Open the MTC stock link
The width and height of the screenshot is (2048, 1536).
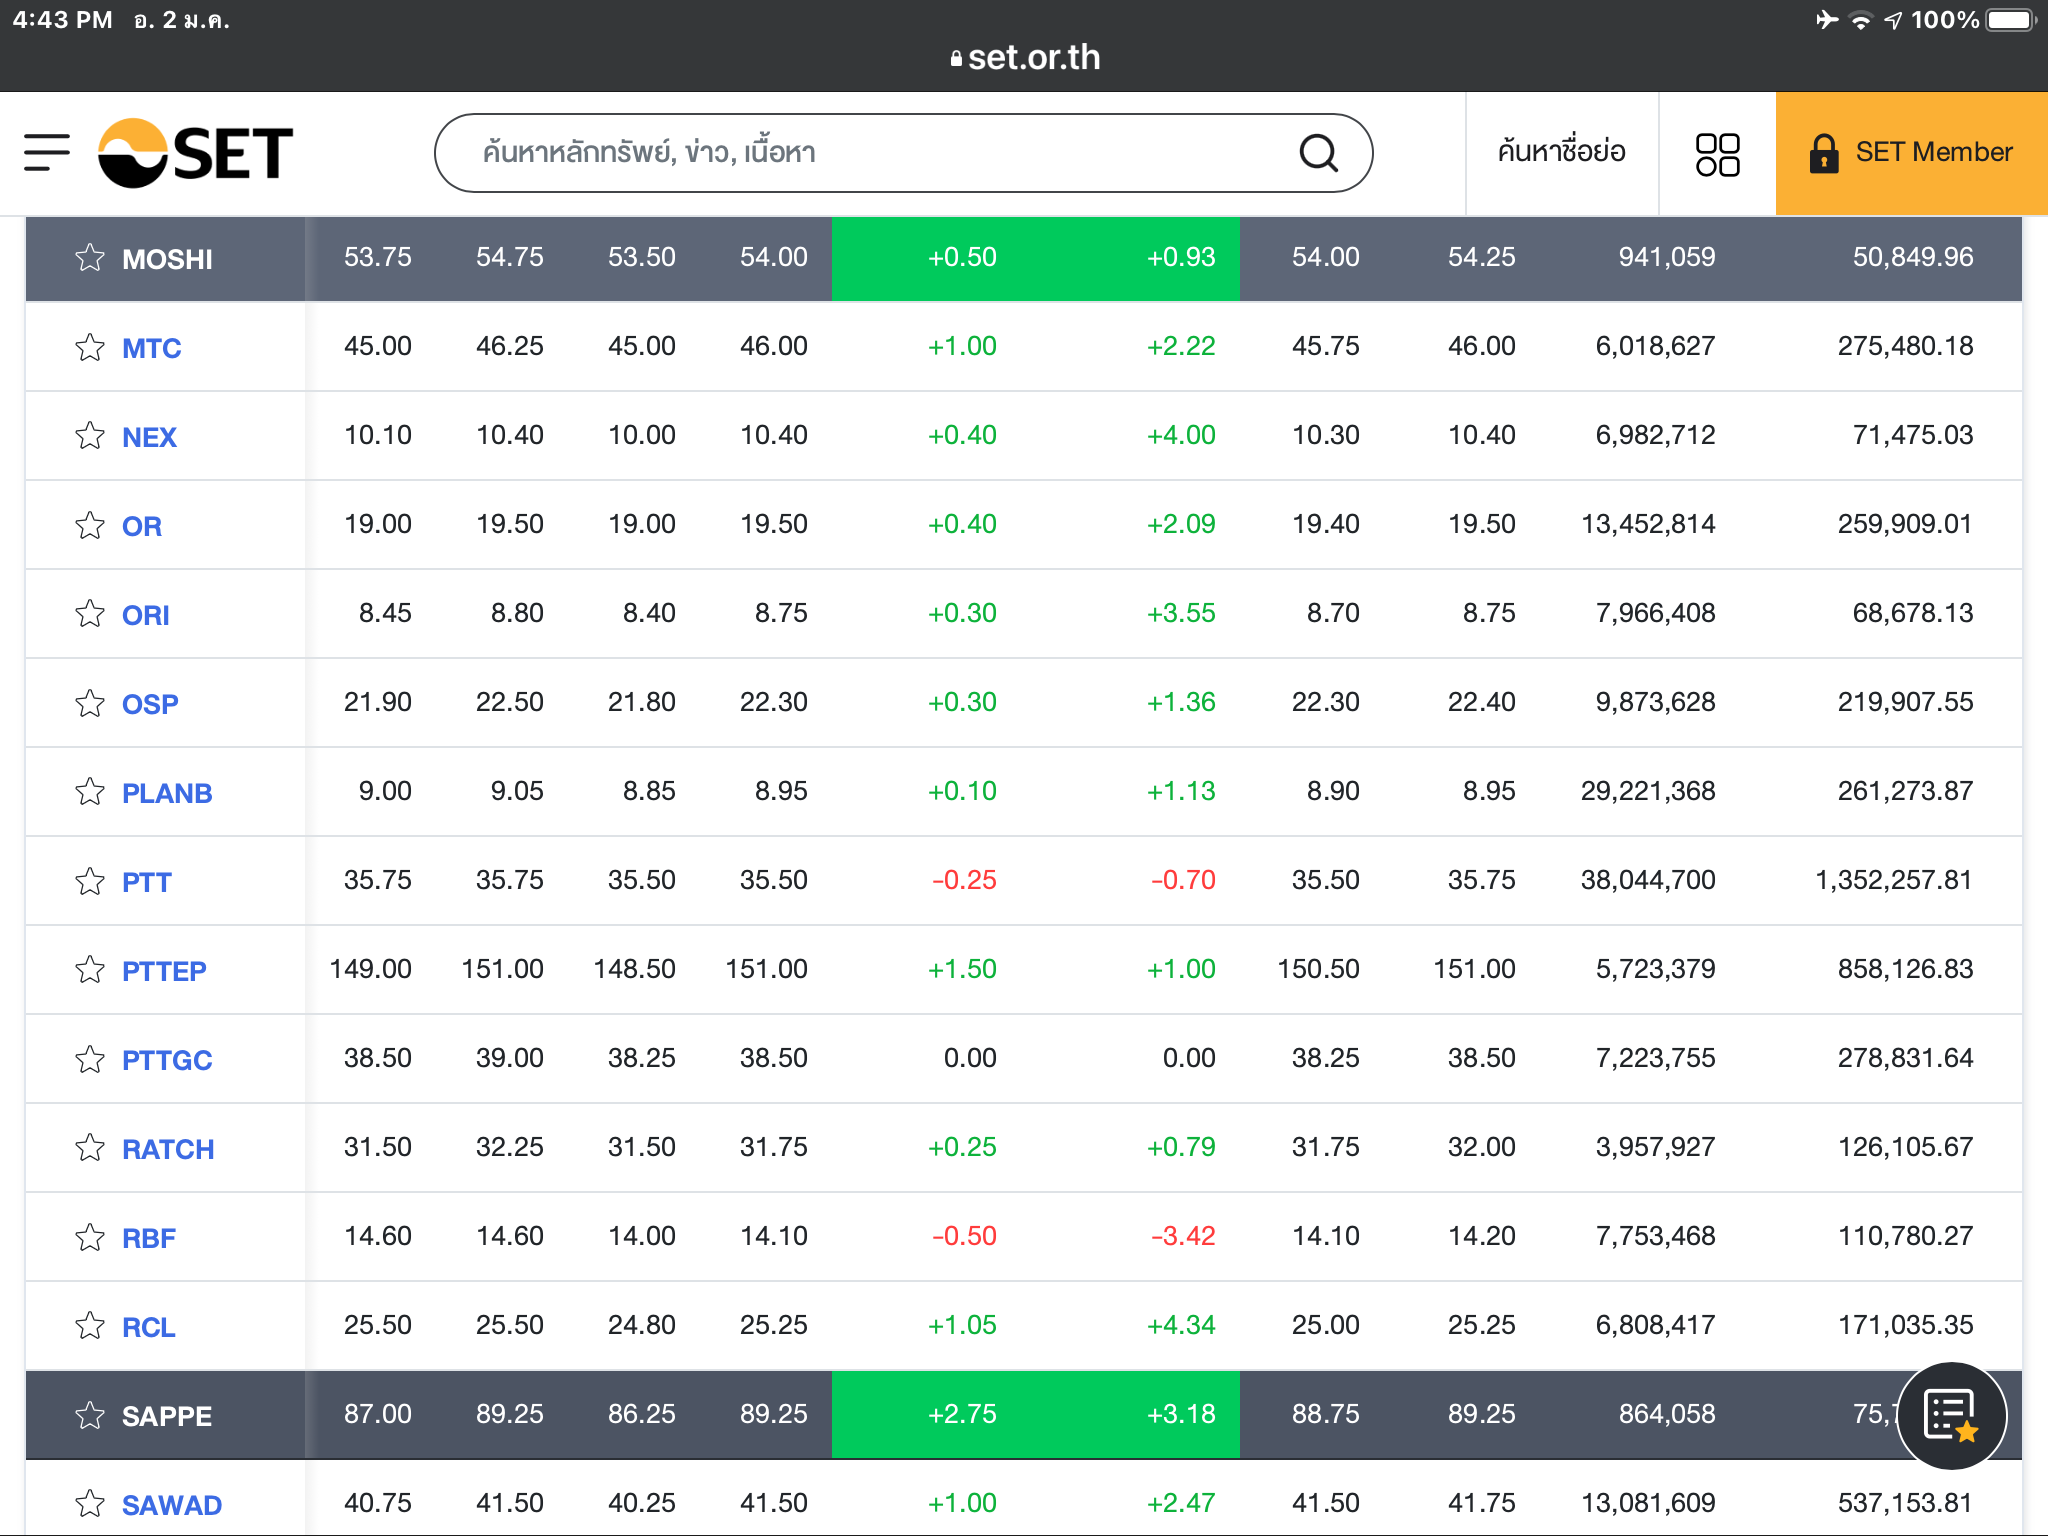coord(151,348)
